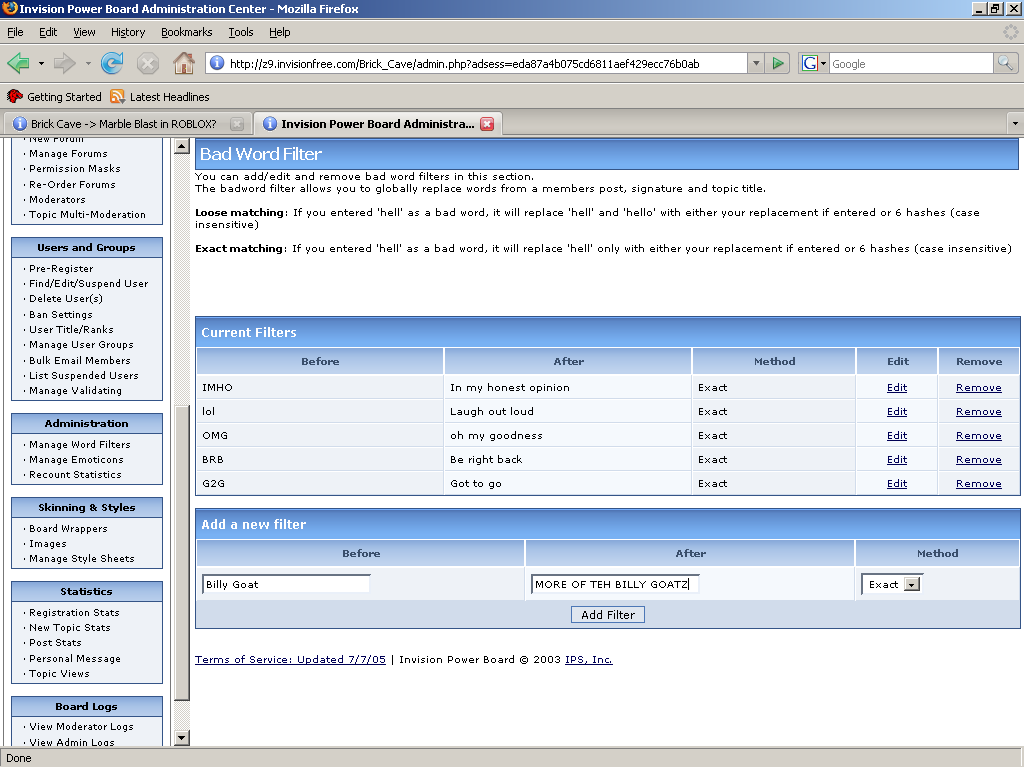Click sidebar scrollbar down arrow

(x=182, y=738)
